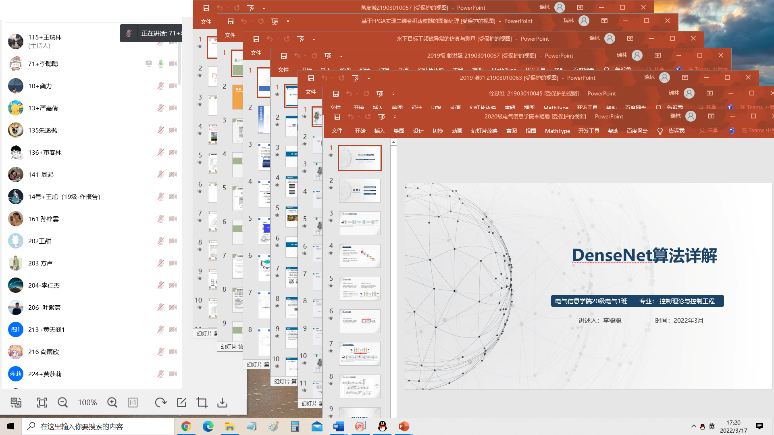Select slide 2 thumbnail in front window
The height and width of the screenshot is (435, 774).
pyautogui.click(x=360, y=189)
